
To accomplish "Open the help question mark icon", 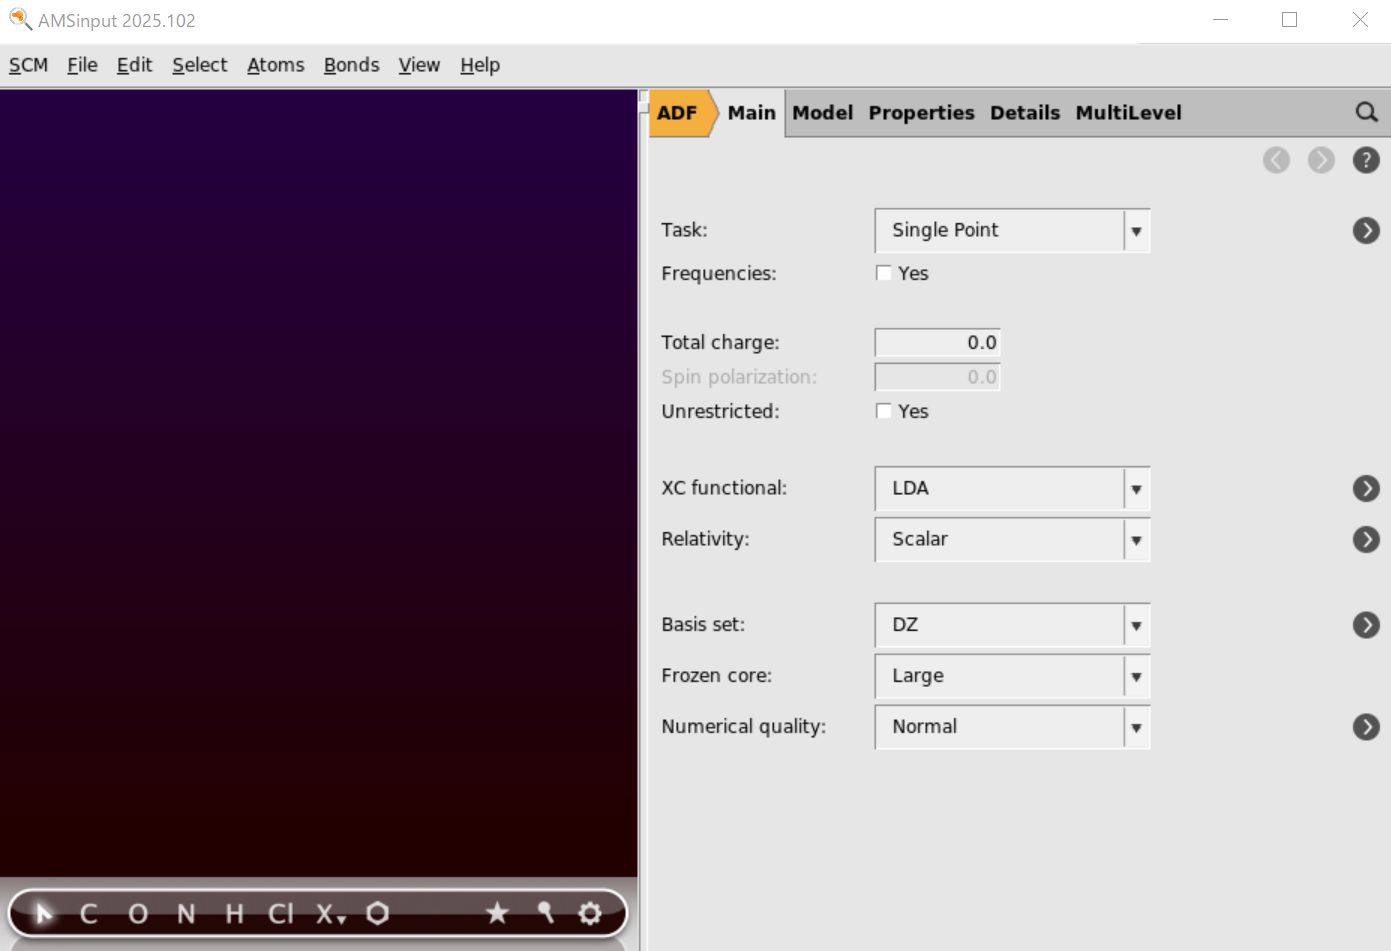I will (x=1366, y=160).
